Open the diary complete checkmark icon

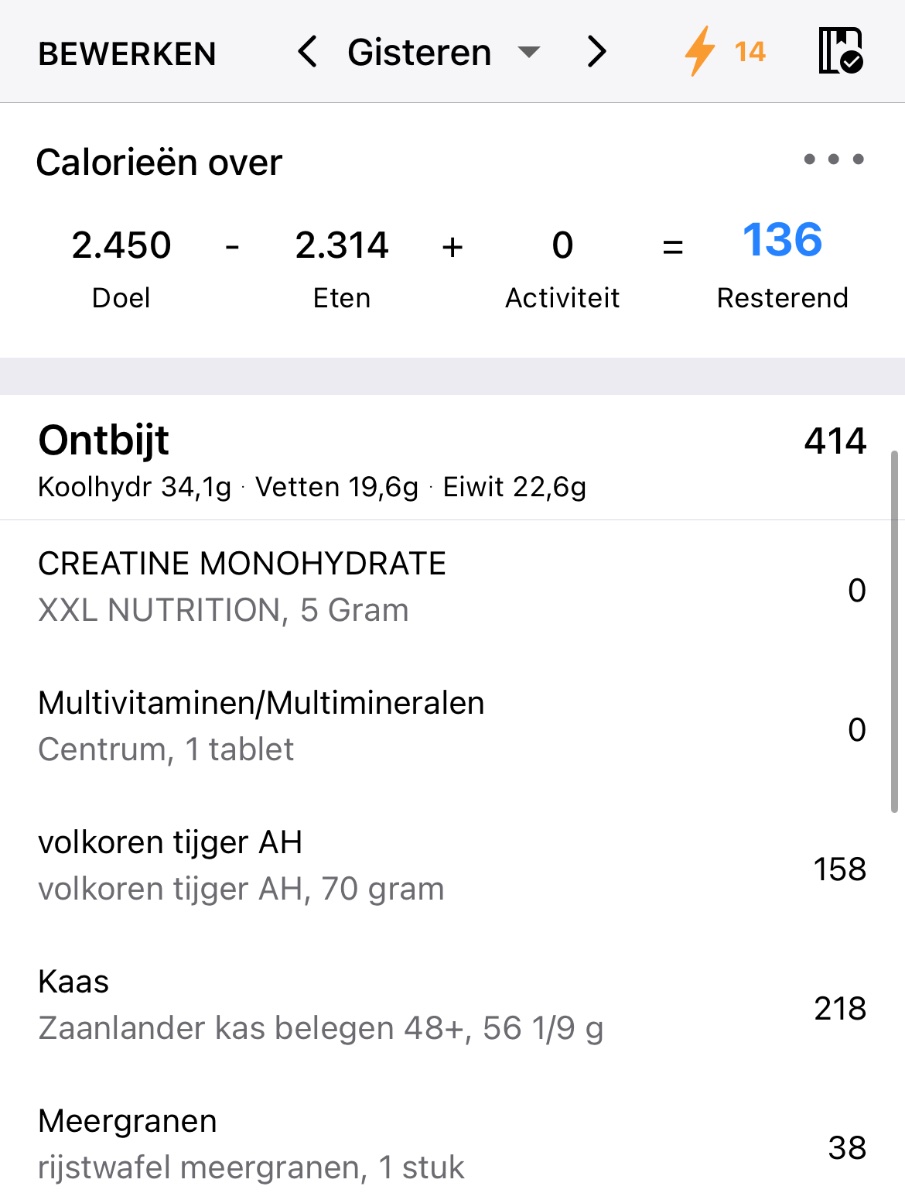[x=840, y=51]
